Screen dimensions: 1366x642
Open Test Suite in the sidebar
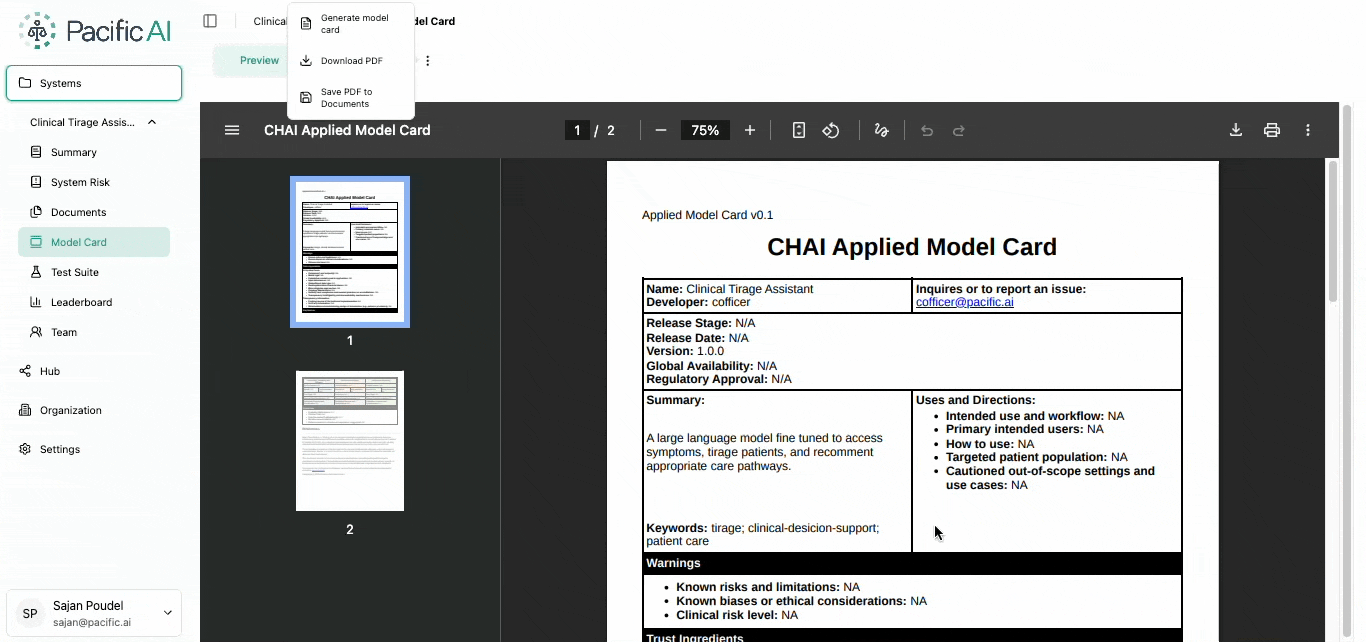75,272
